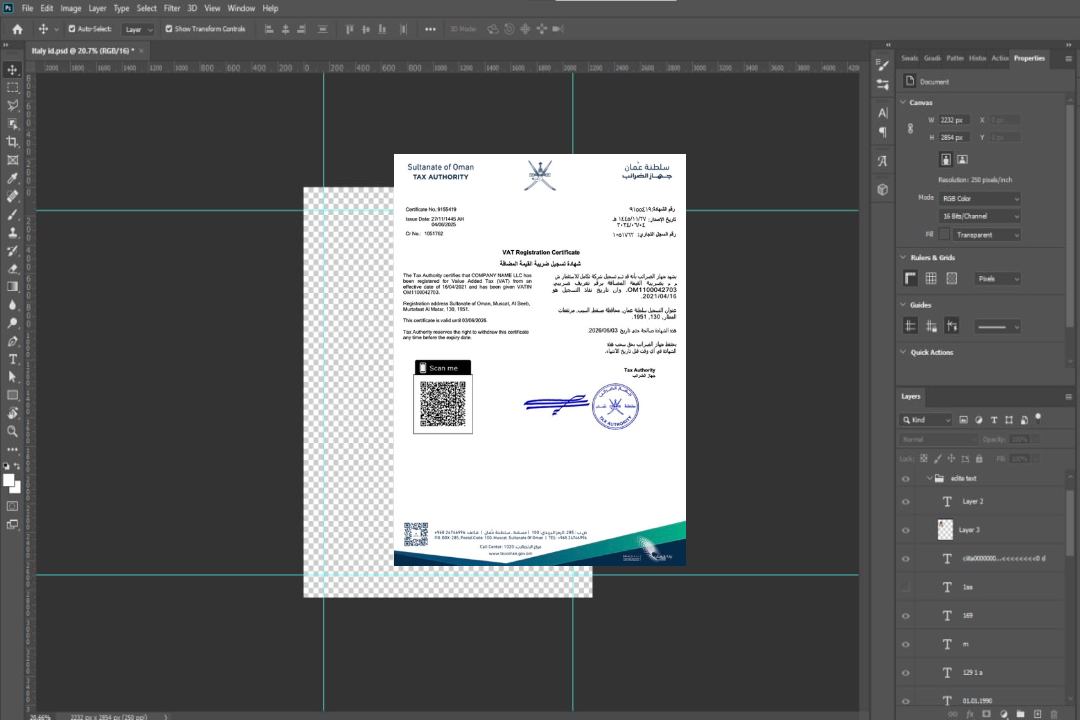Open the ruler units Pixels dropdown
Image resolution: width=1080 pixels, height=720 pixels.
(x=997, y=278)
